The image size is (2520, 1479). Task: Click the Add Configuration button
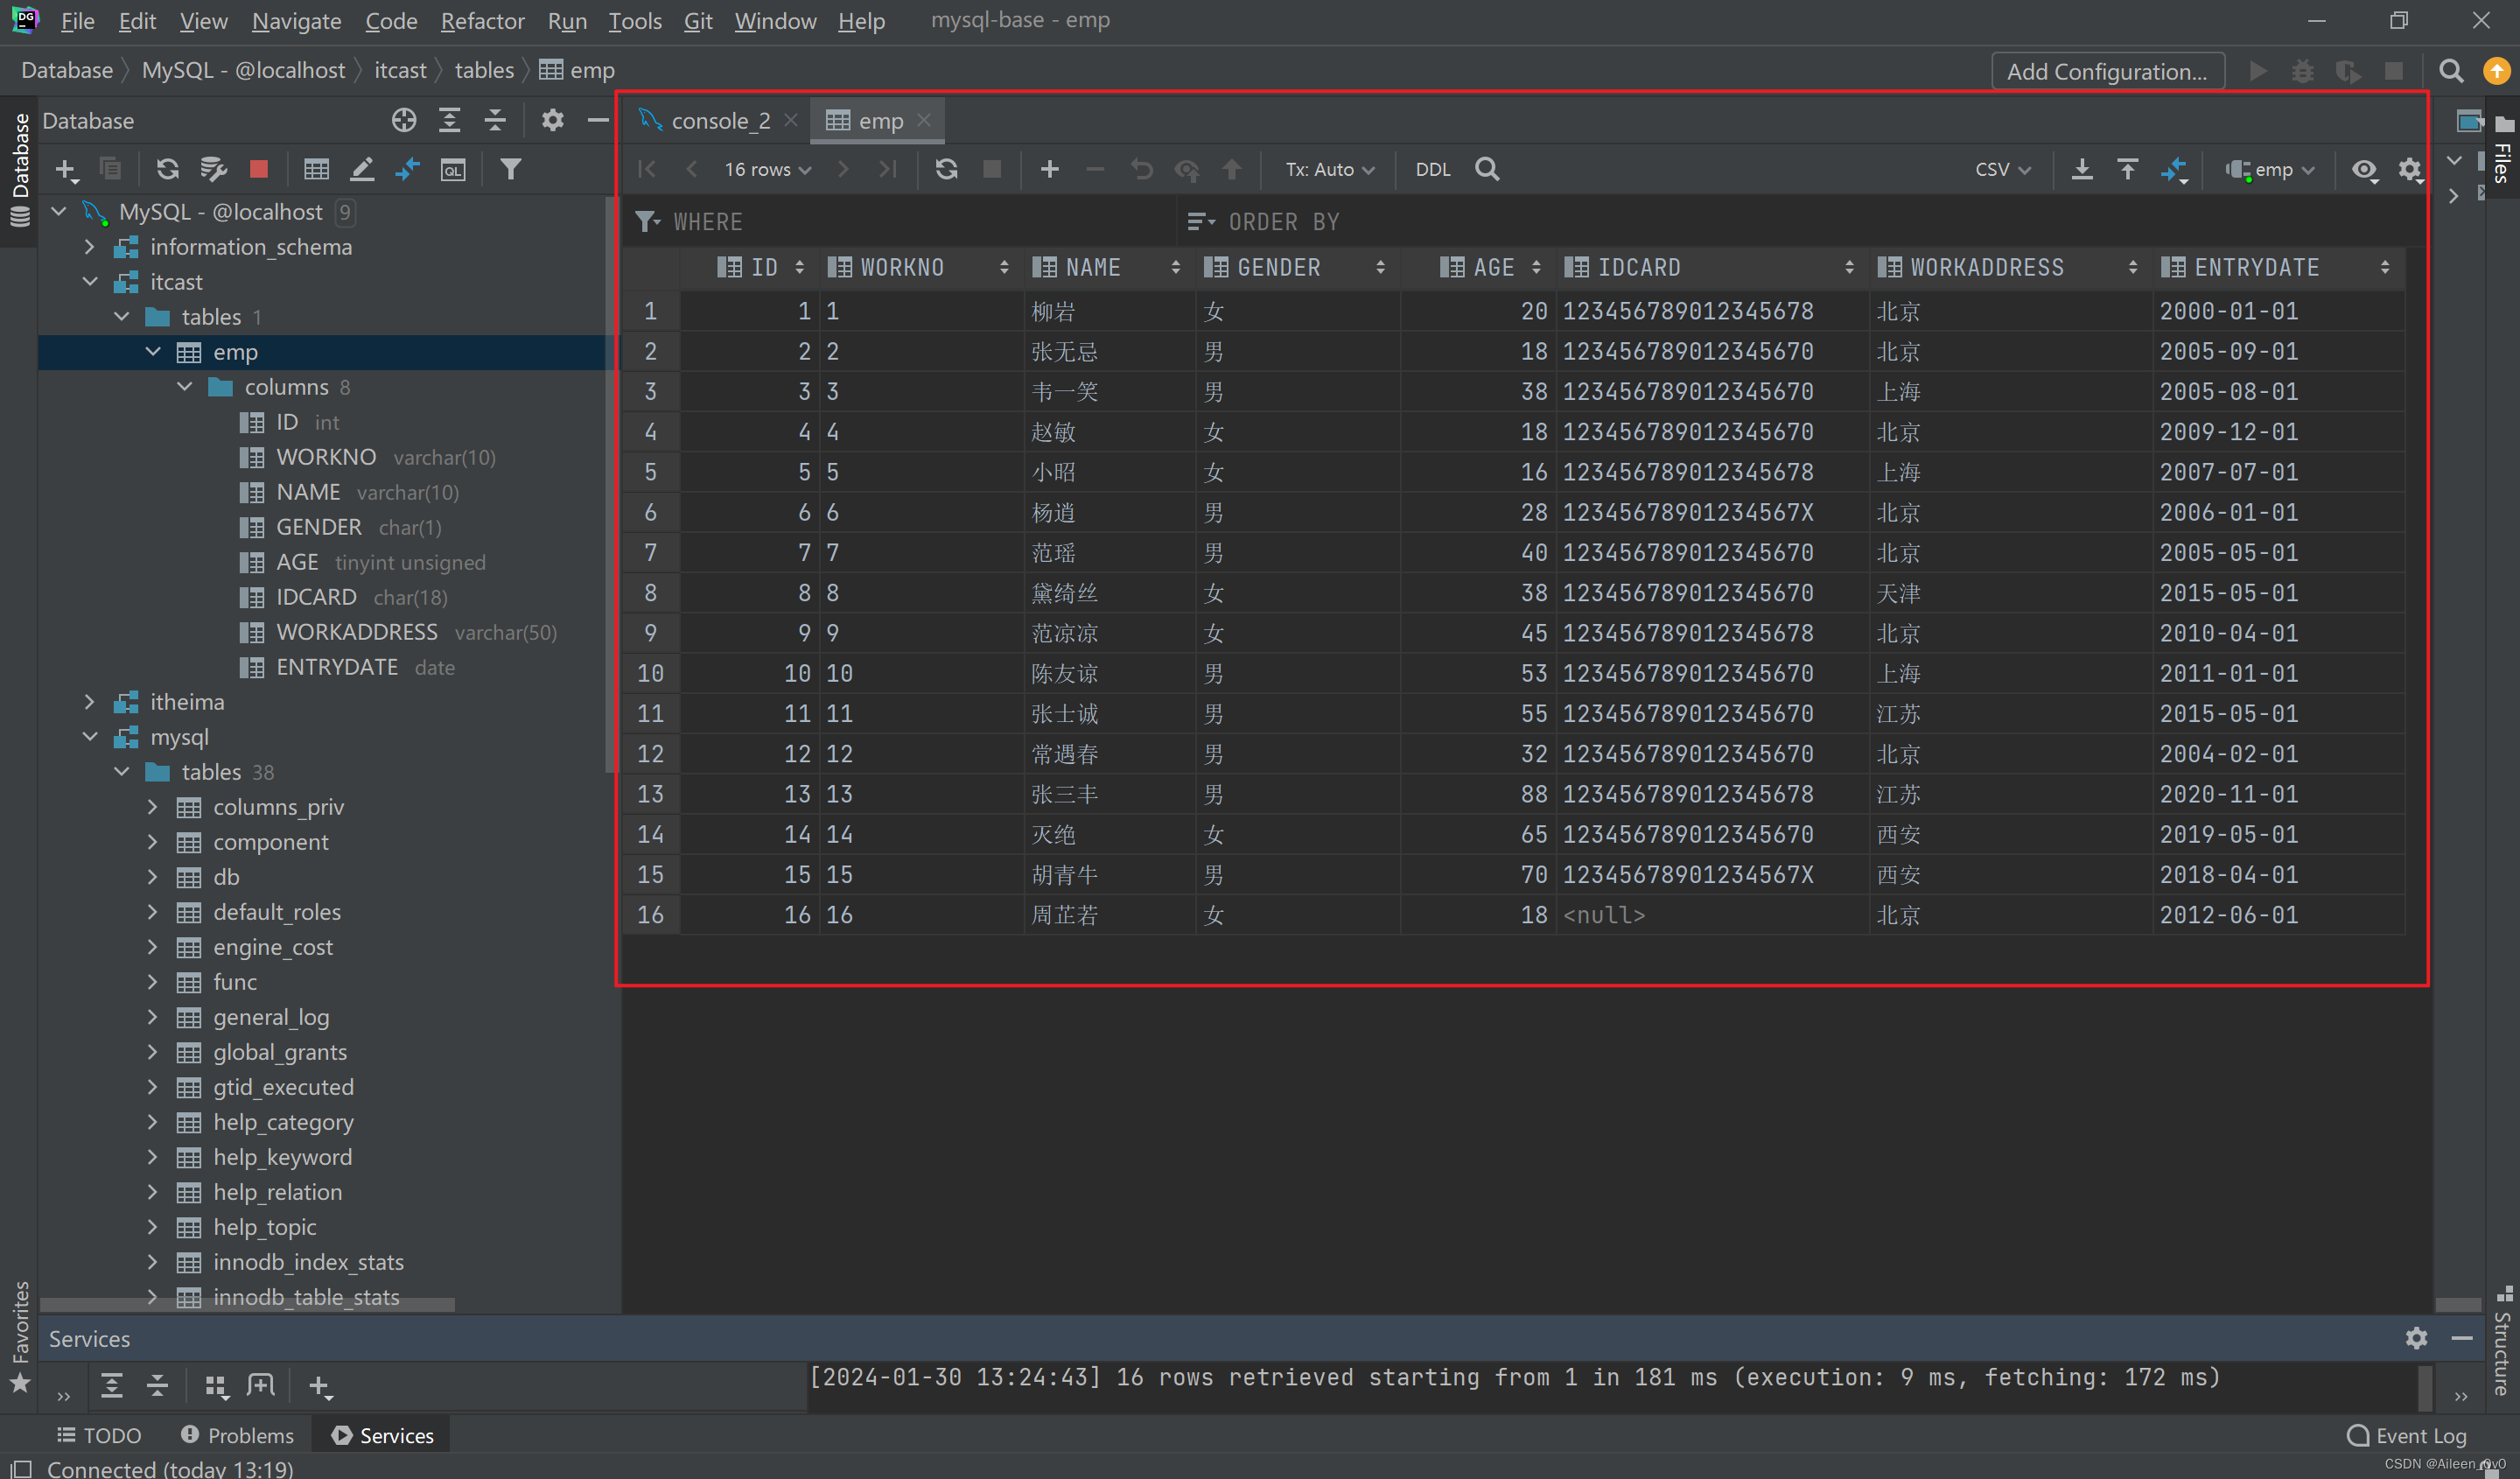coord(2107,71)
